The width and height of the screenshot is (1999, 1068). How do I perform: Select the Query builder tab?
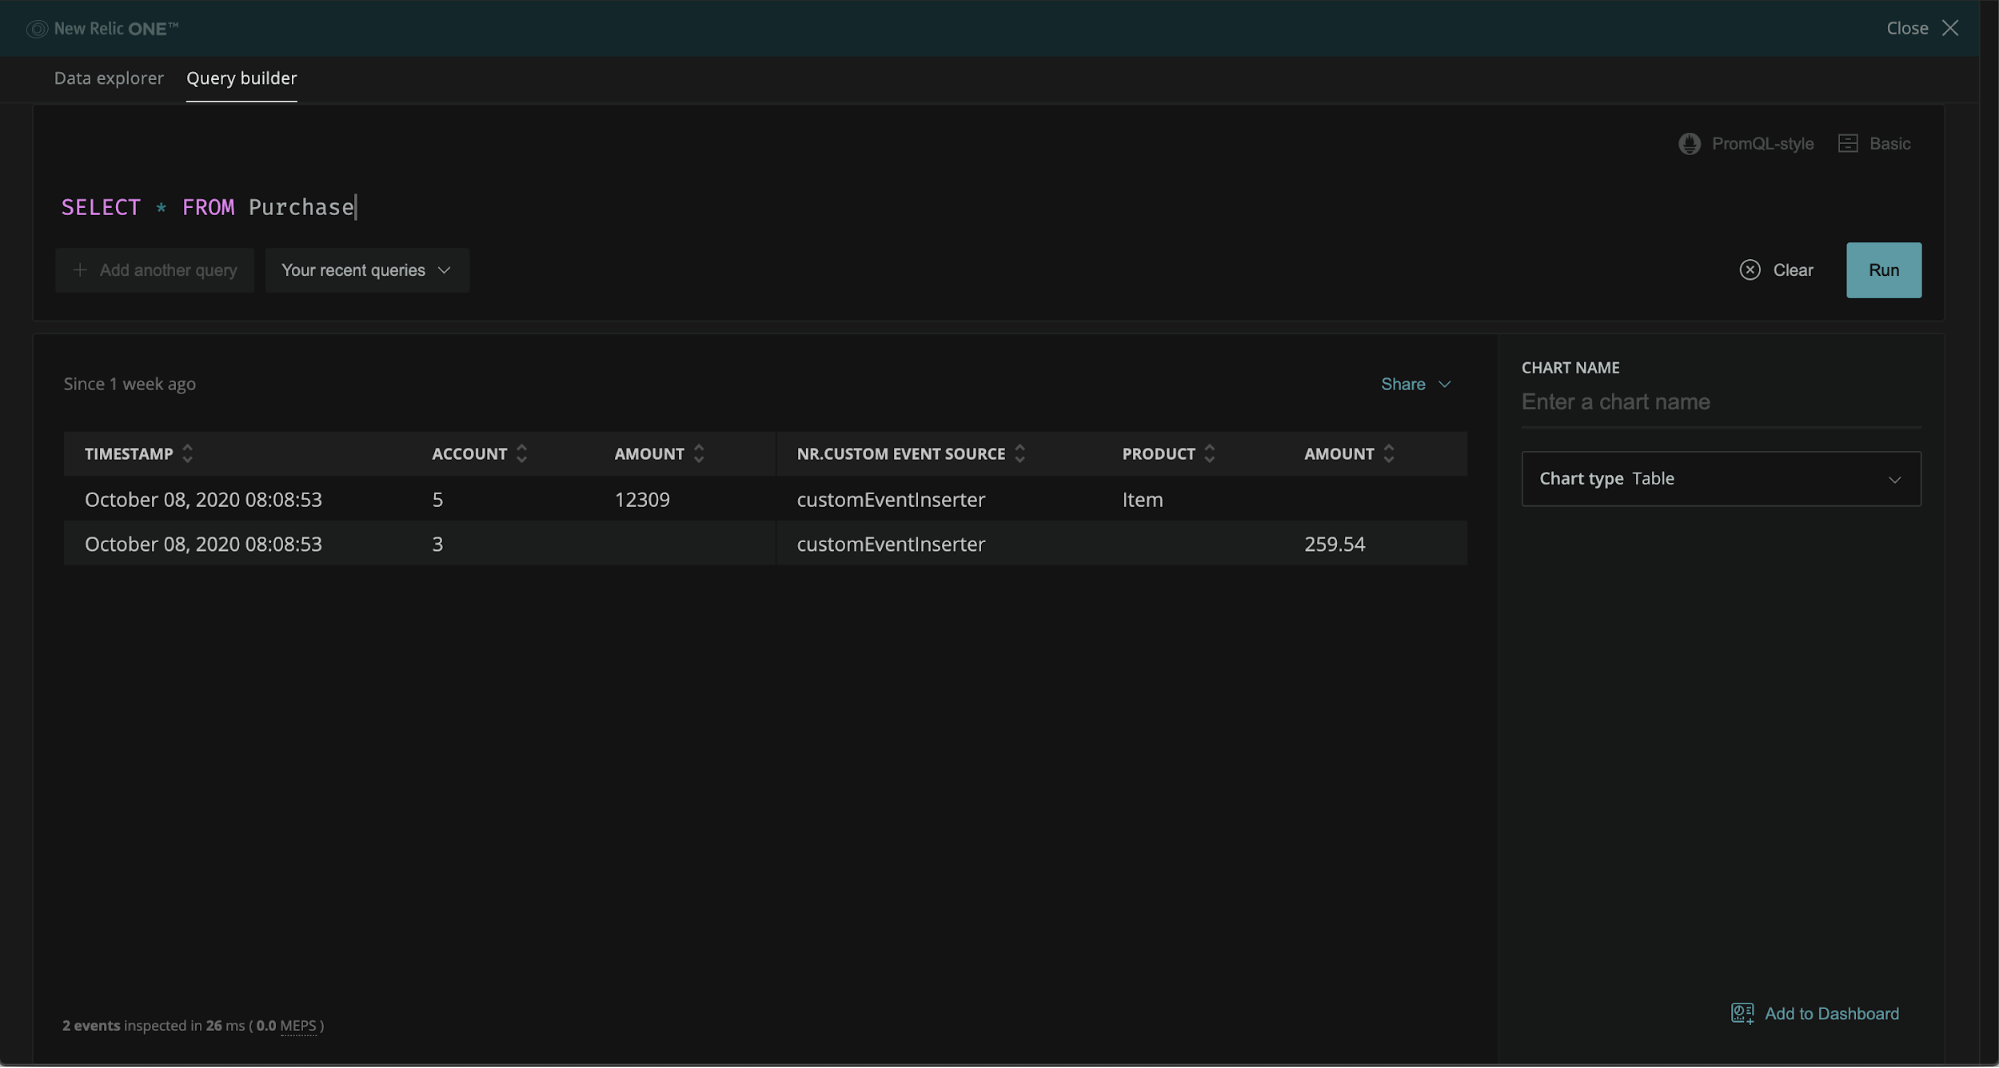241,78
